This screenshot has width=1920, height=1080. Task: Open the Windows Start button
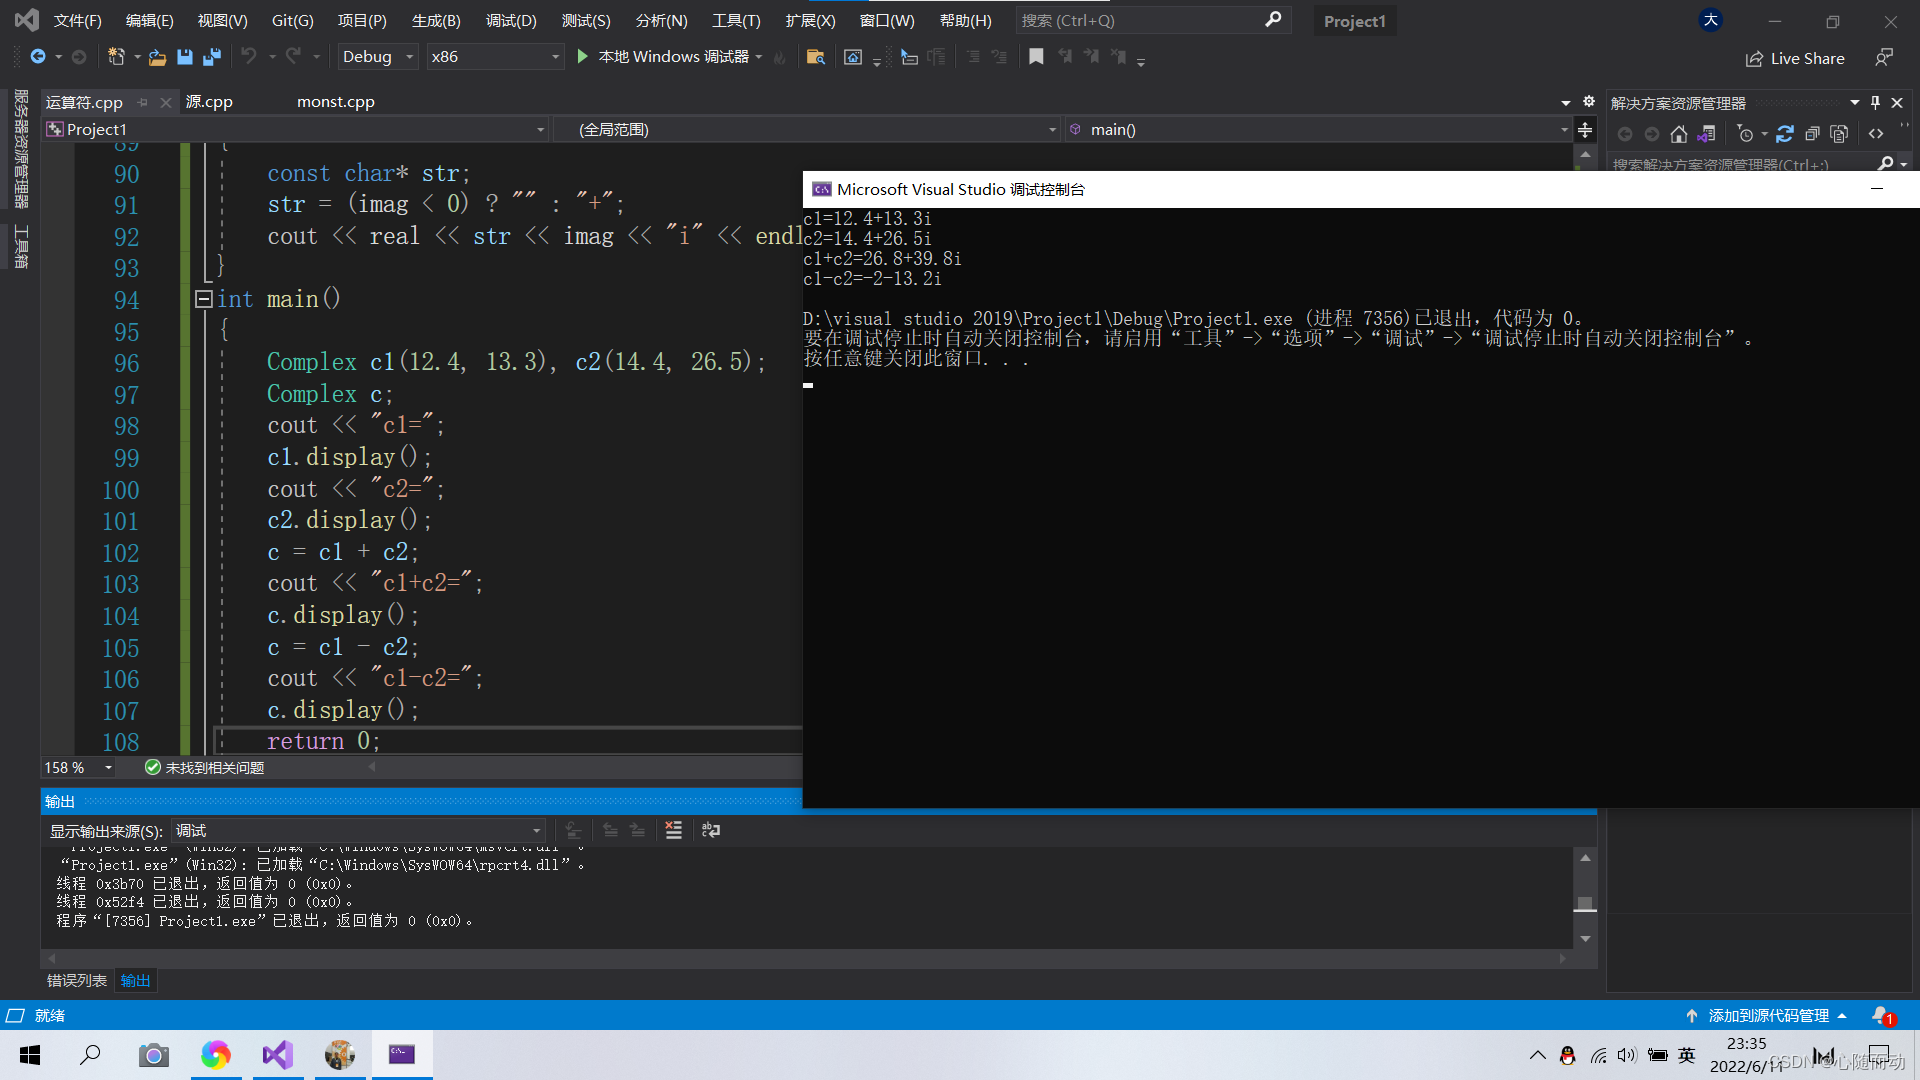tap(30, 1054)
